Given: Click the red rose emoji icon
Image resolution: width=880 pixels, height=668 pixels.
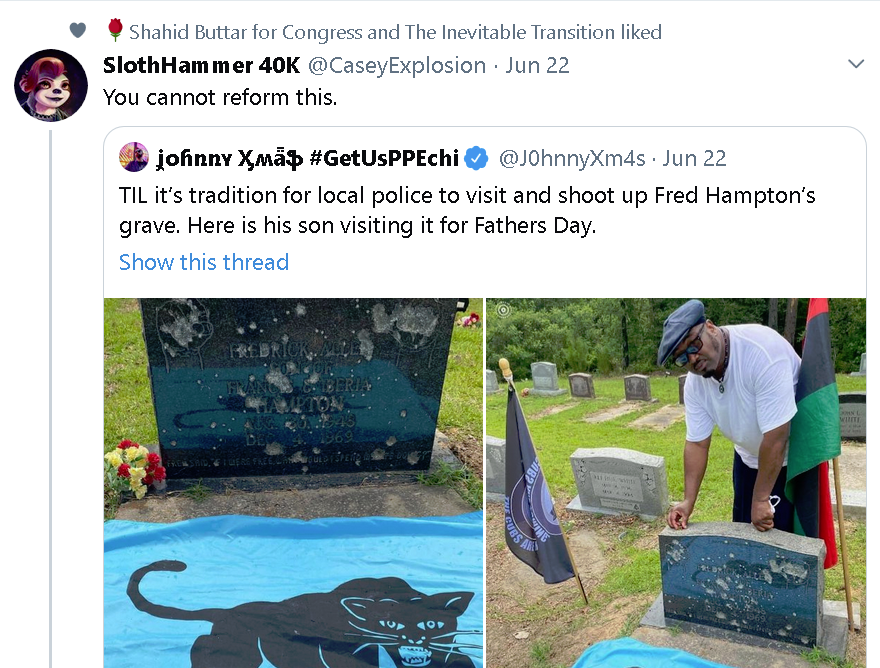Looking at the screenshot, I should pos(114,30).
